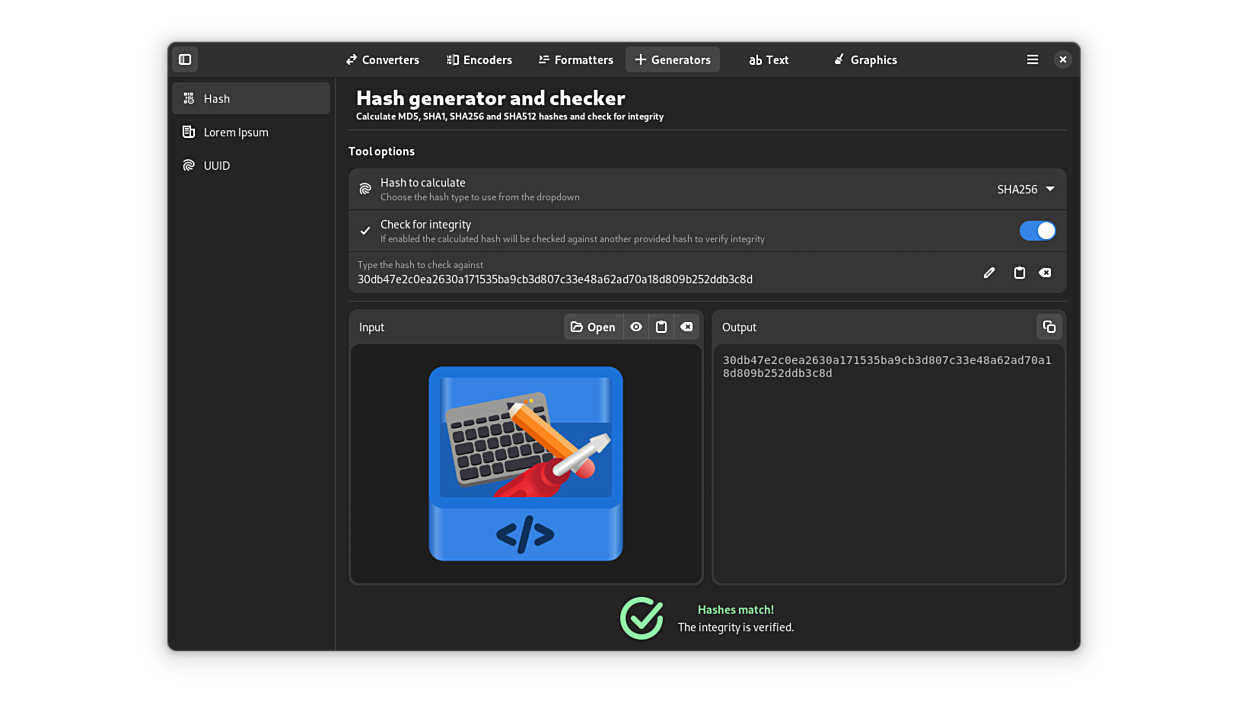Viewport: 1248px width, 702px height.
Task: Paste content into the Input field
Action: pyautogui.click(x=661, y=326)
